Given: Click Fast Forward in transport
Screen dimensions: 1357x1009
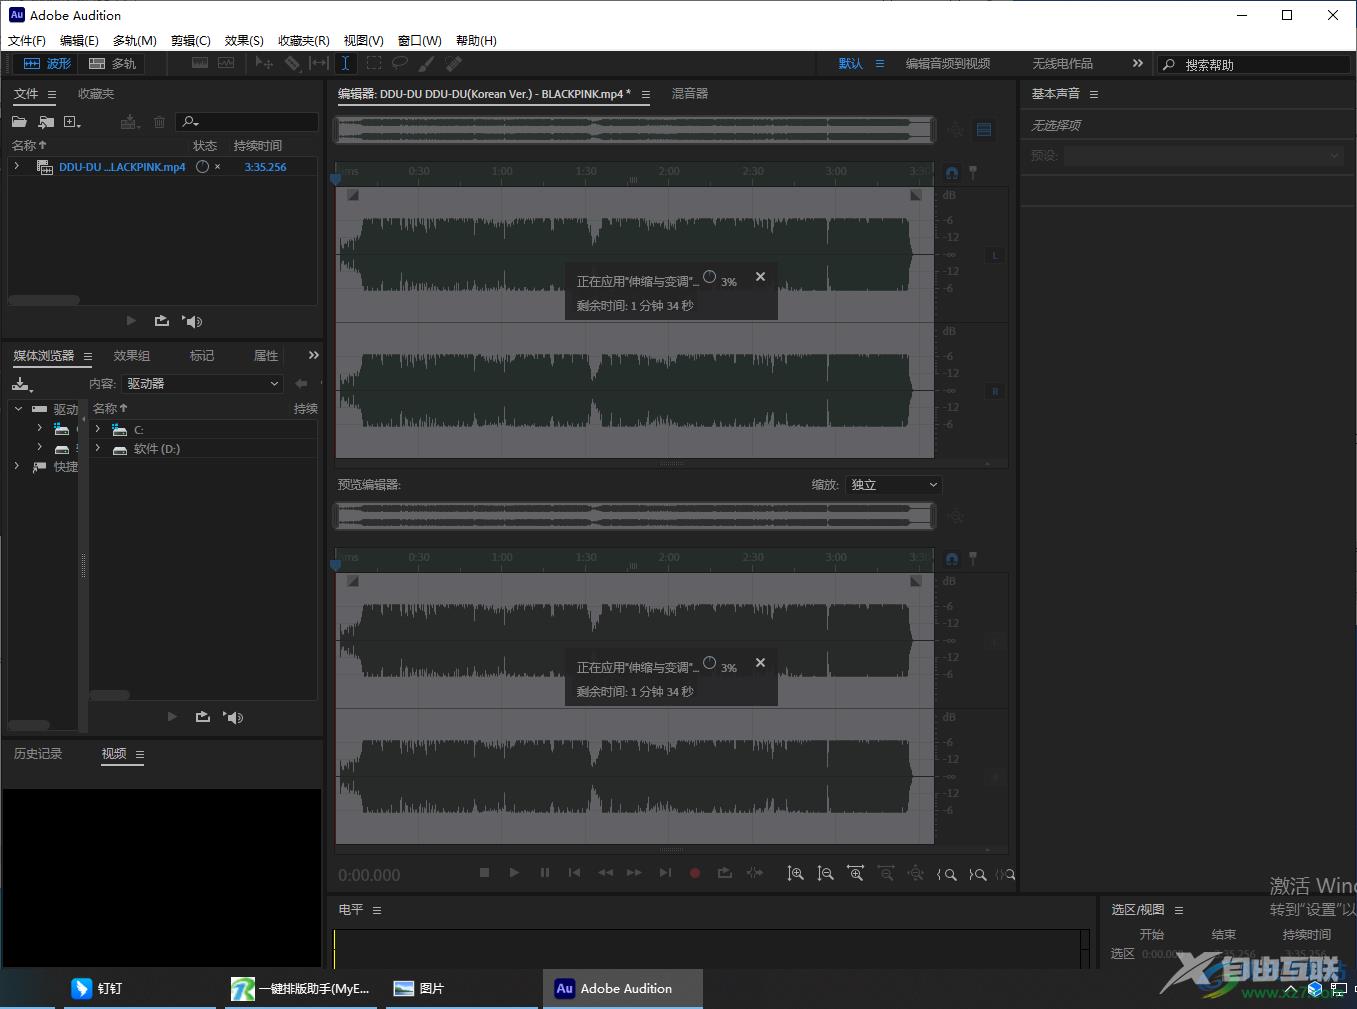Looking at the screenshot, I should click(x=634, y=873).
